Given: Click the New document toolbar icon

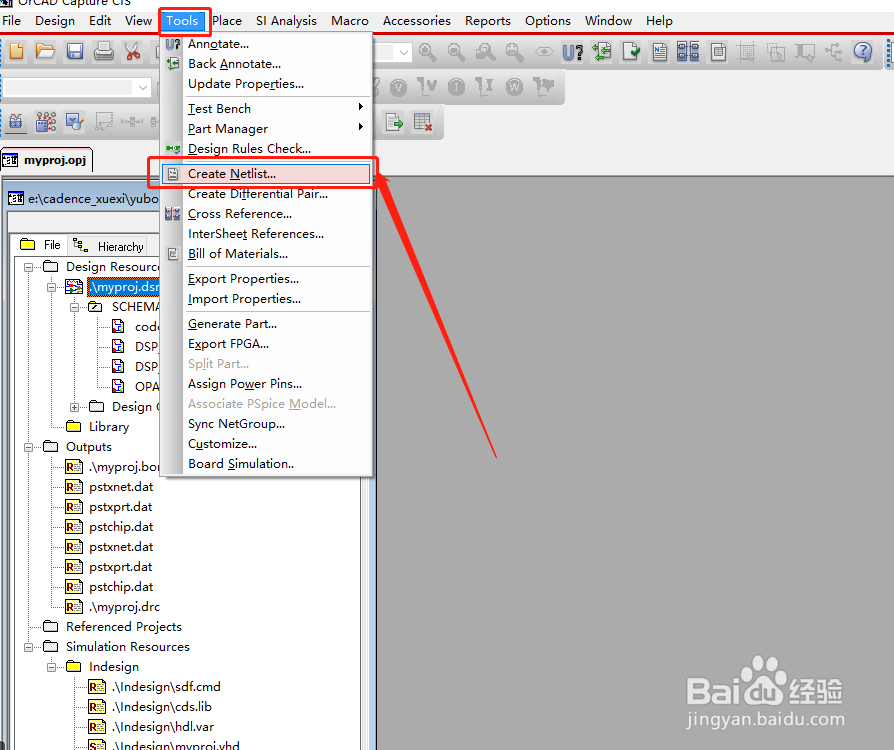Looking at the screenshot, I should pyautogui.click(x=17, y=52).
